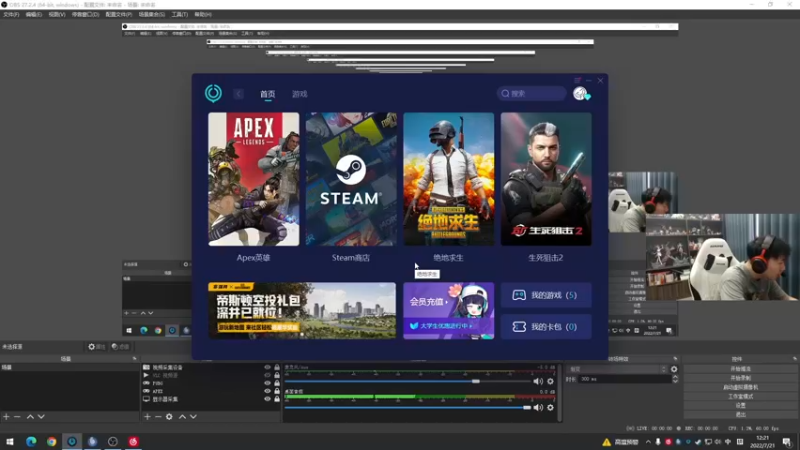Viewport: 800px width, 450px height.
Task: Remove scene with minus icon
Action: pos(17,417)
